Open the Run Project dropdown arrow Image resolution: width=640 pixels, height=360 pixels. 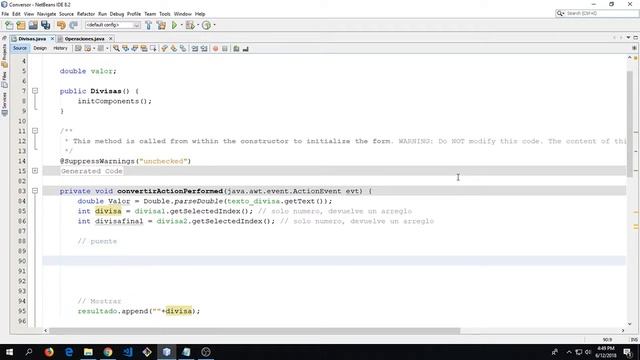coord(182,25)
